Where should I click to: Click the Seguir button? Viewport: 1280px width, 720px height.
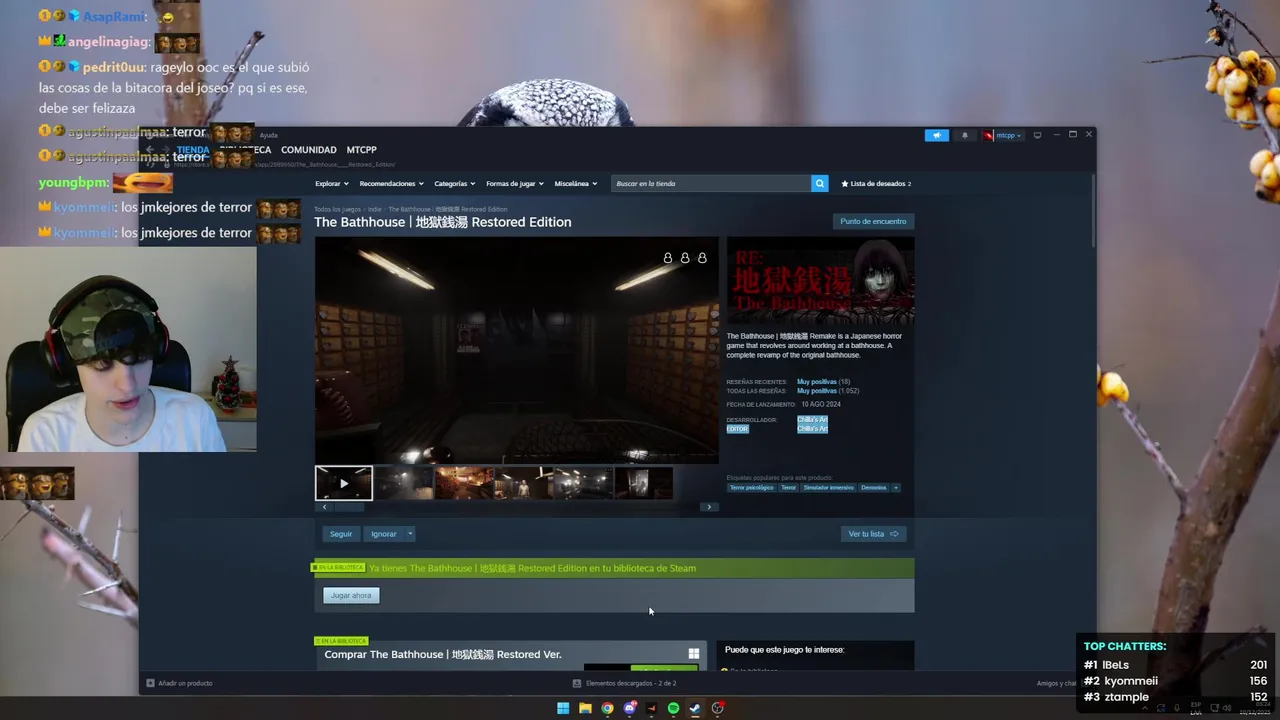(341, 534)
